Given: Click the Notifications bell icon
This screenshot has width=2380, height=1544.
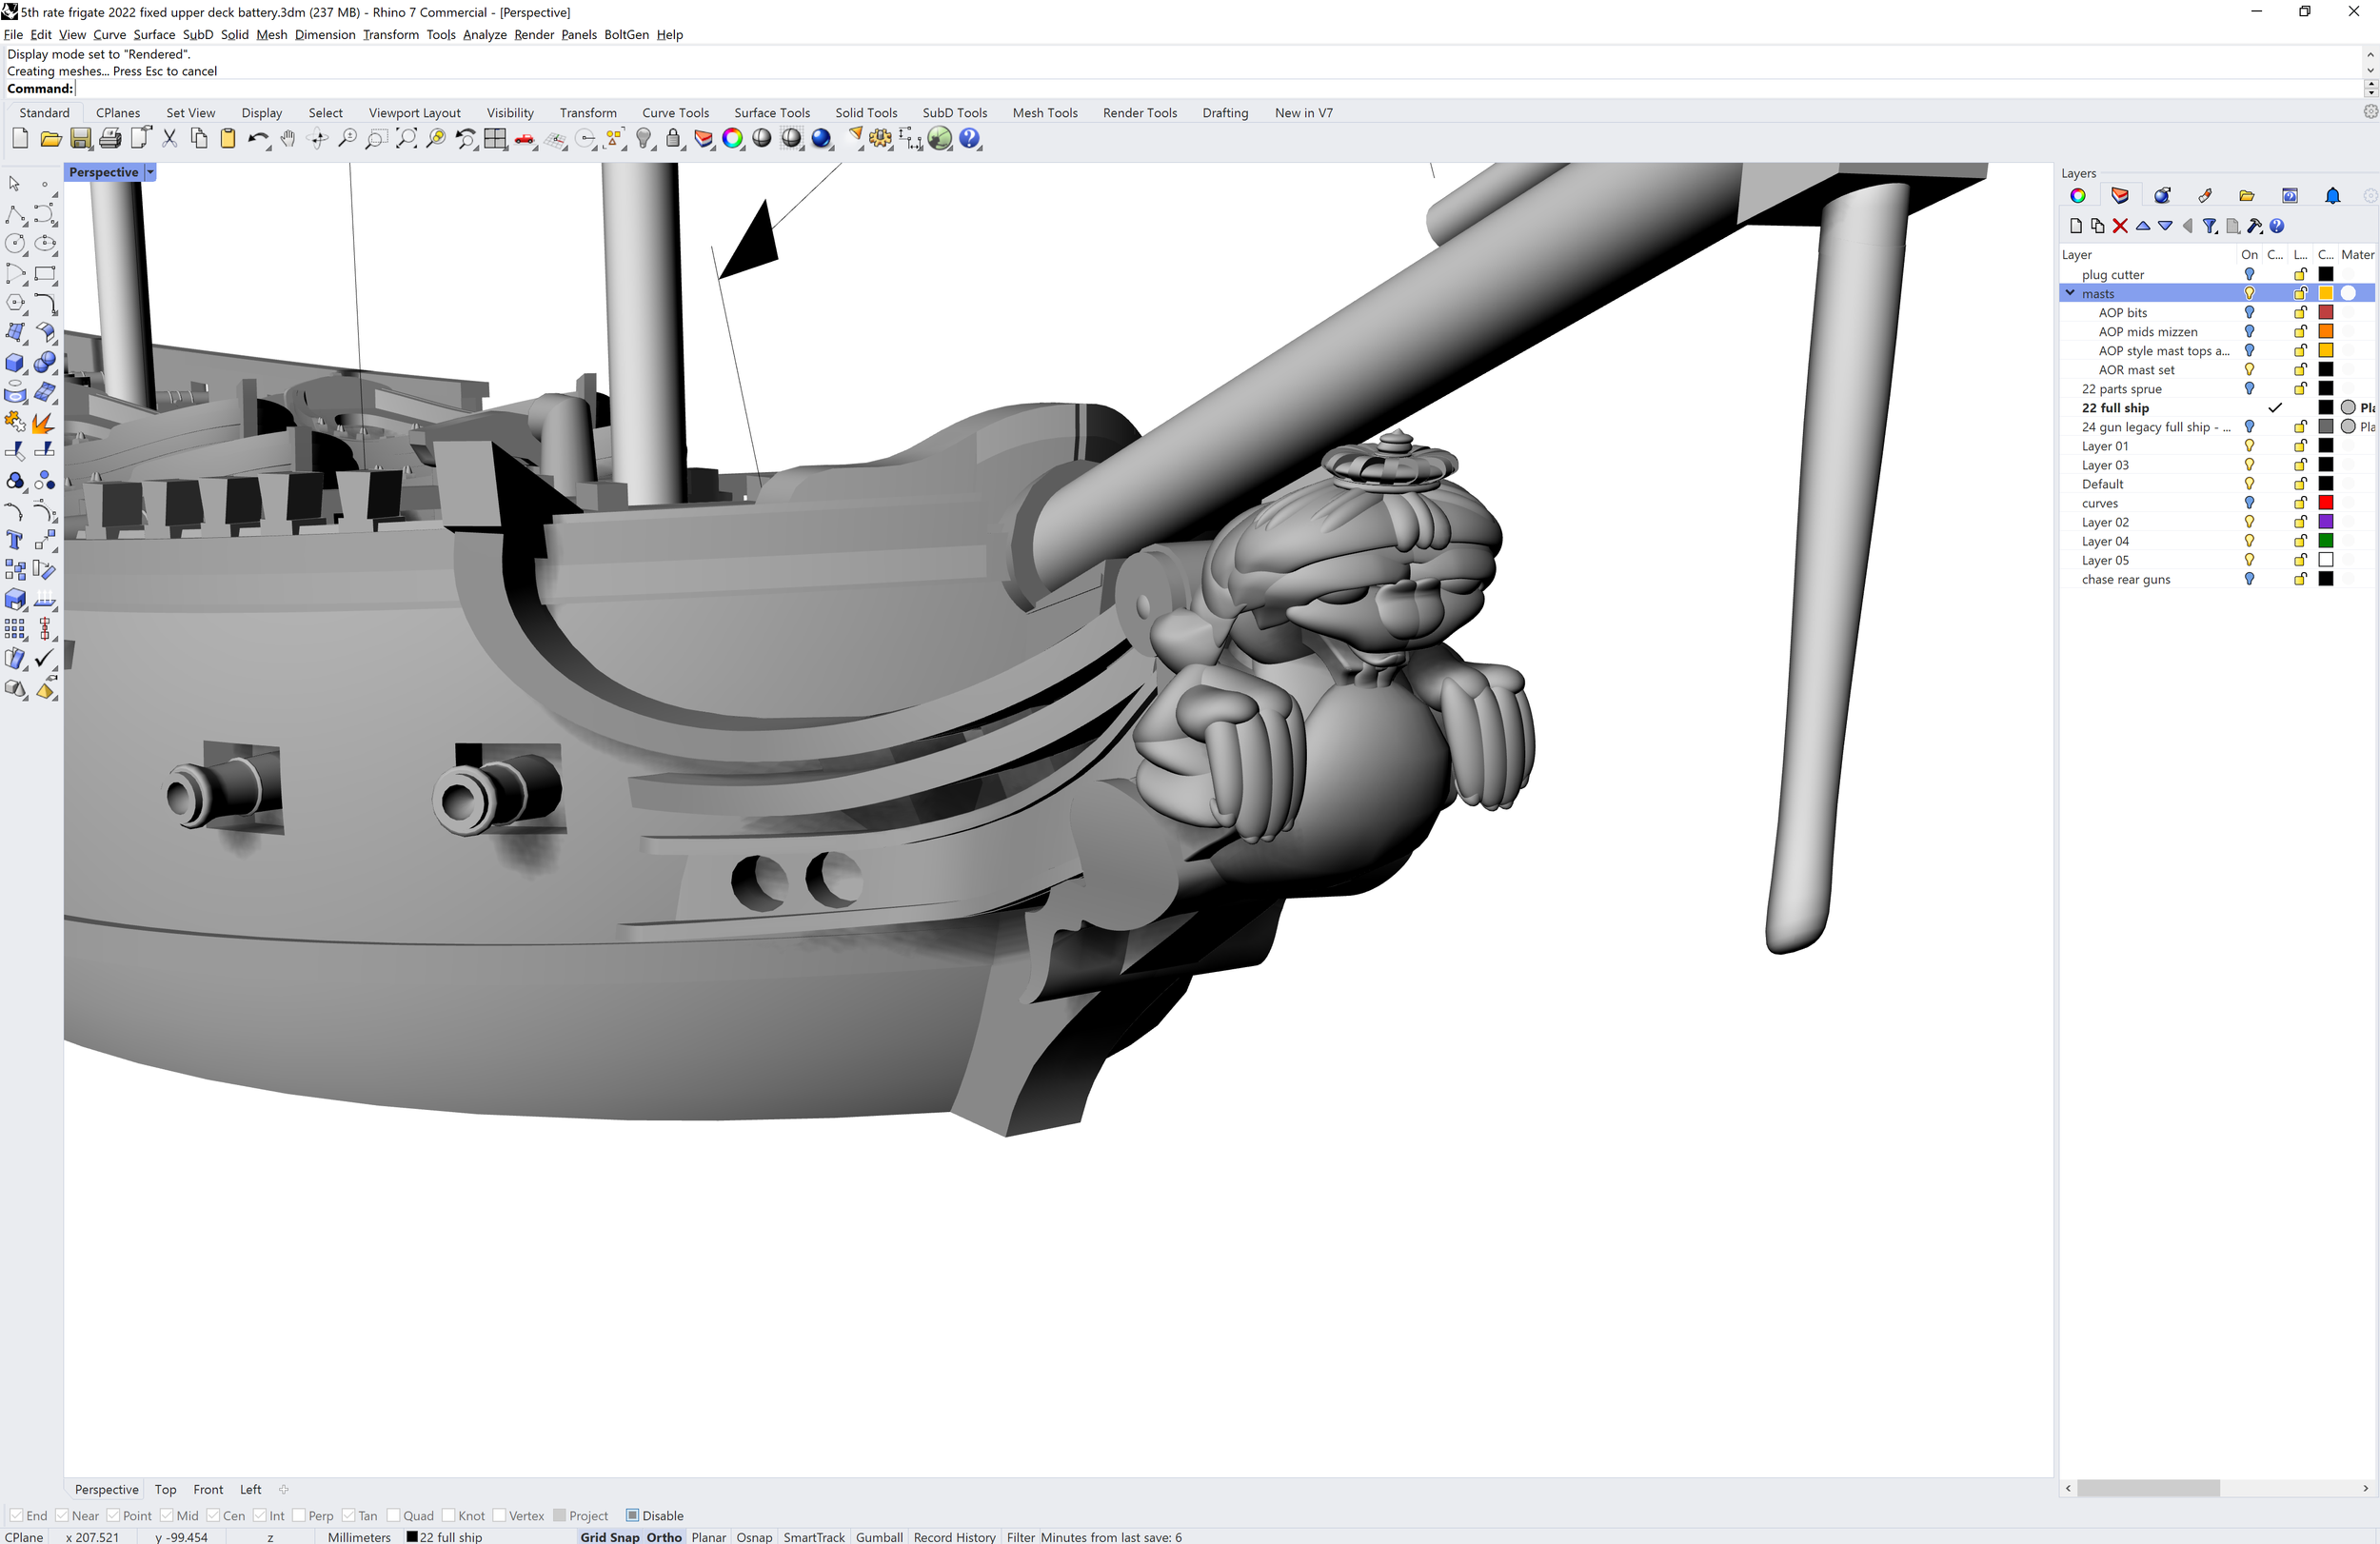Looking at the screenshot, I should [x=2334, y=195].
